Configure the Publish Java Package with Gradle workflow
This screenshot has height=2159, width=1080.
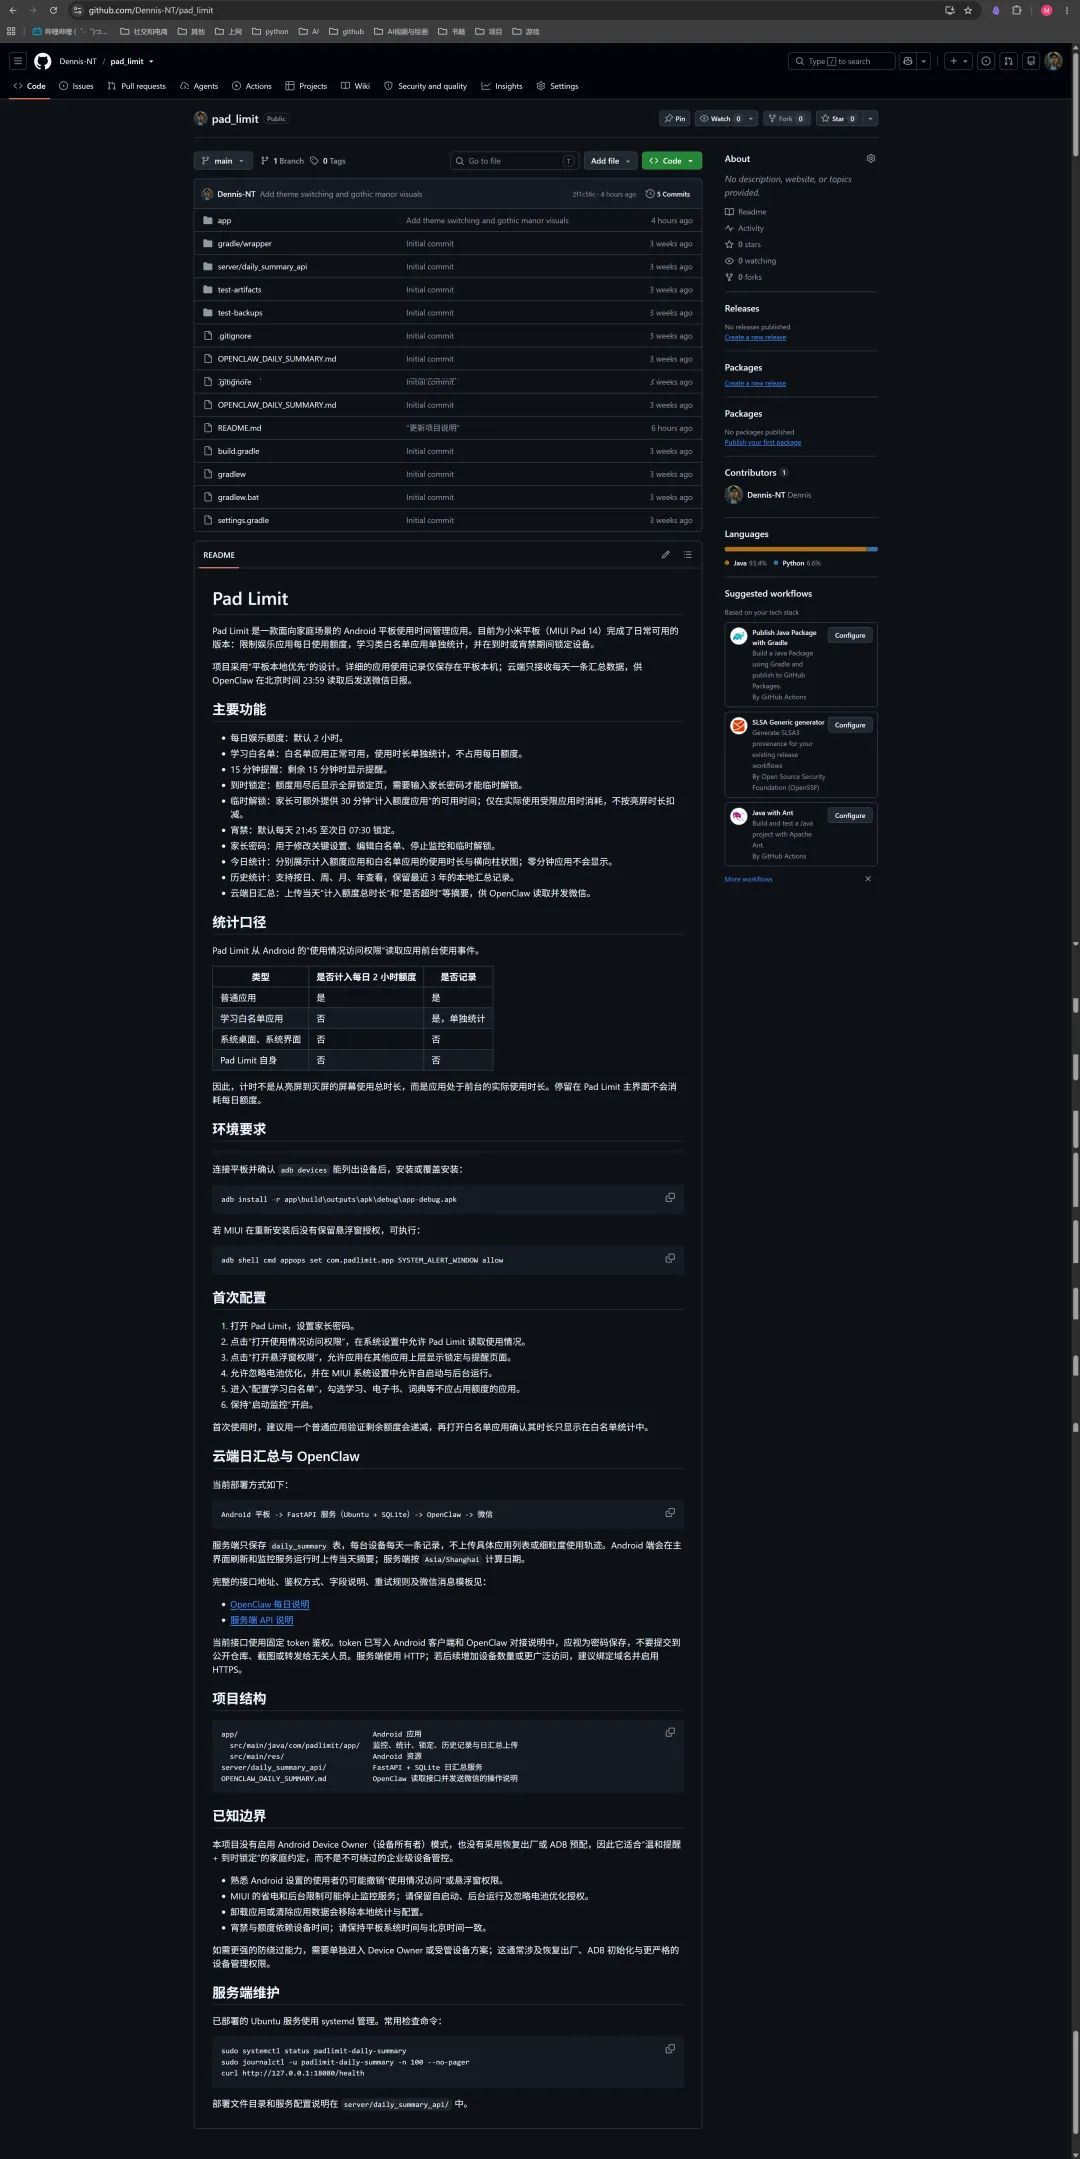tap(850, 636)
